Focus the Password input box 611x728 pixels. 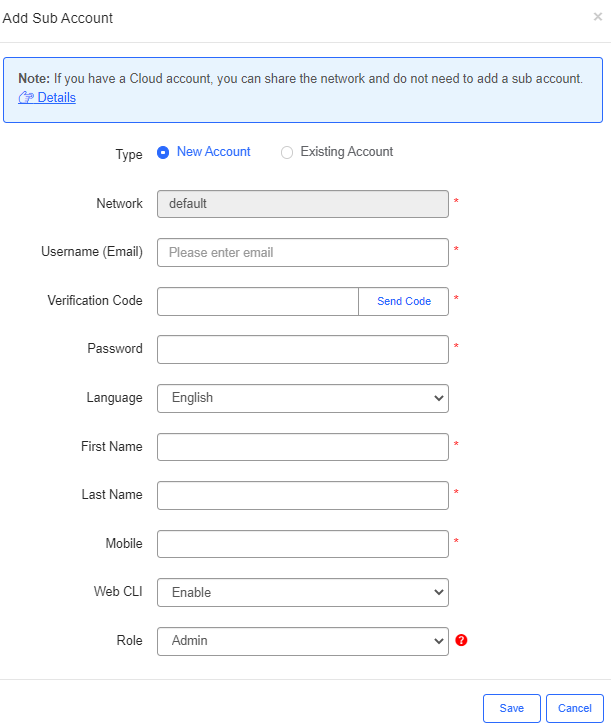(x=302, y=349)
